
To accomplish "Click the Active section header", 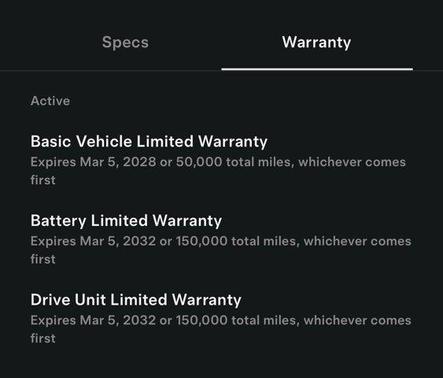I will pyautogui.click(x=50, y=101).
